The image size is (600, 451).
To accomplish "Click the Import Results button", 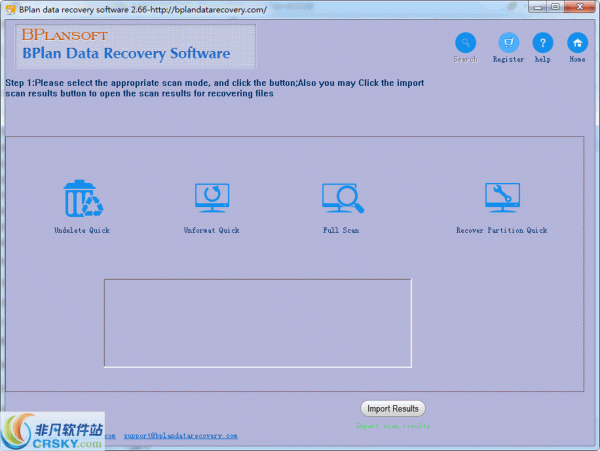I will point(393,409).
